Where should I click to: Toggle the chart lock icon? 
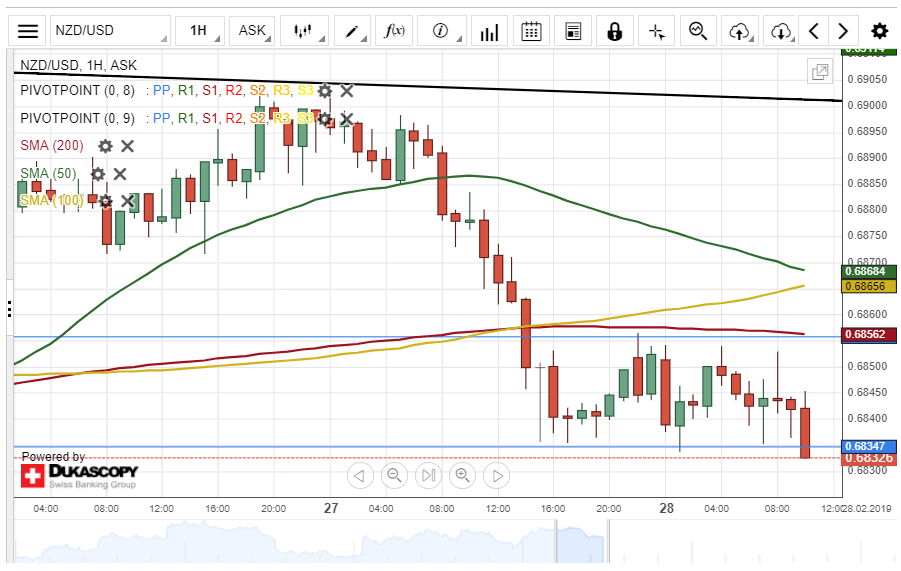click(614, 31)
